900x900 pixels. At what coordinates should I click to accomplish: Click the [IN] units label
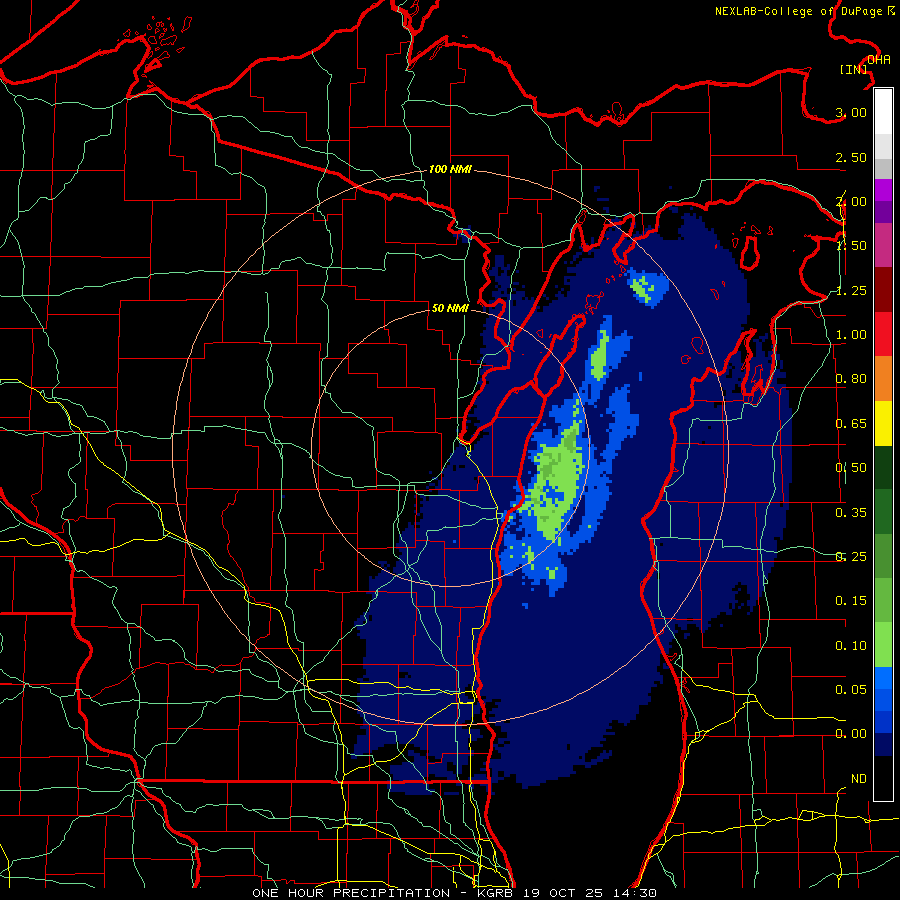point(854,69)
